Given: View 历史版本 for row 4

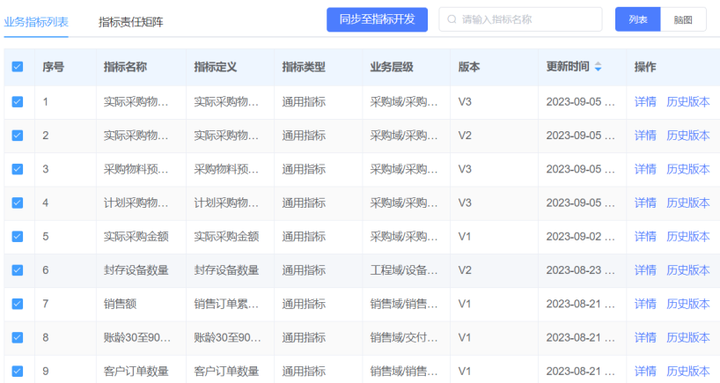Looking at the screenshot, I should [x=688, y=203].
